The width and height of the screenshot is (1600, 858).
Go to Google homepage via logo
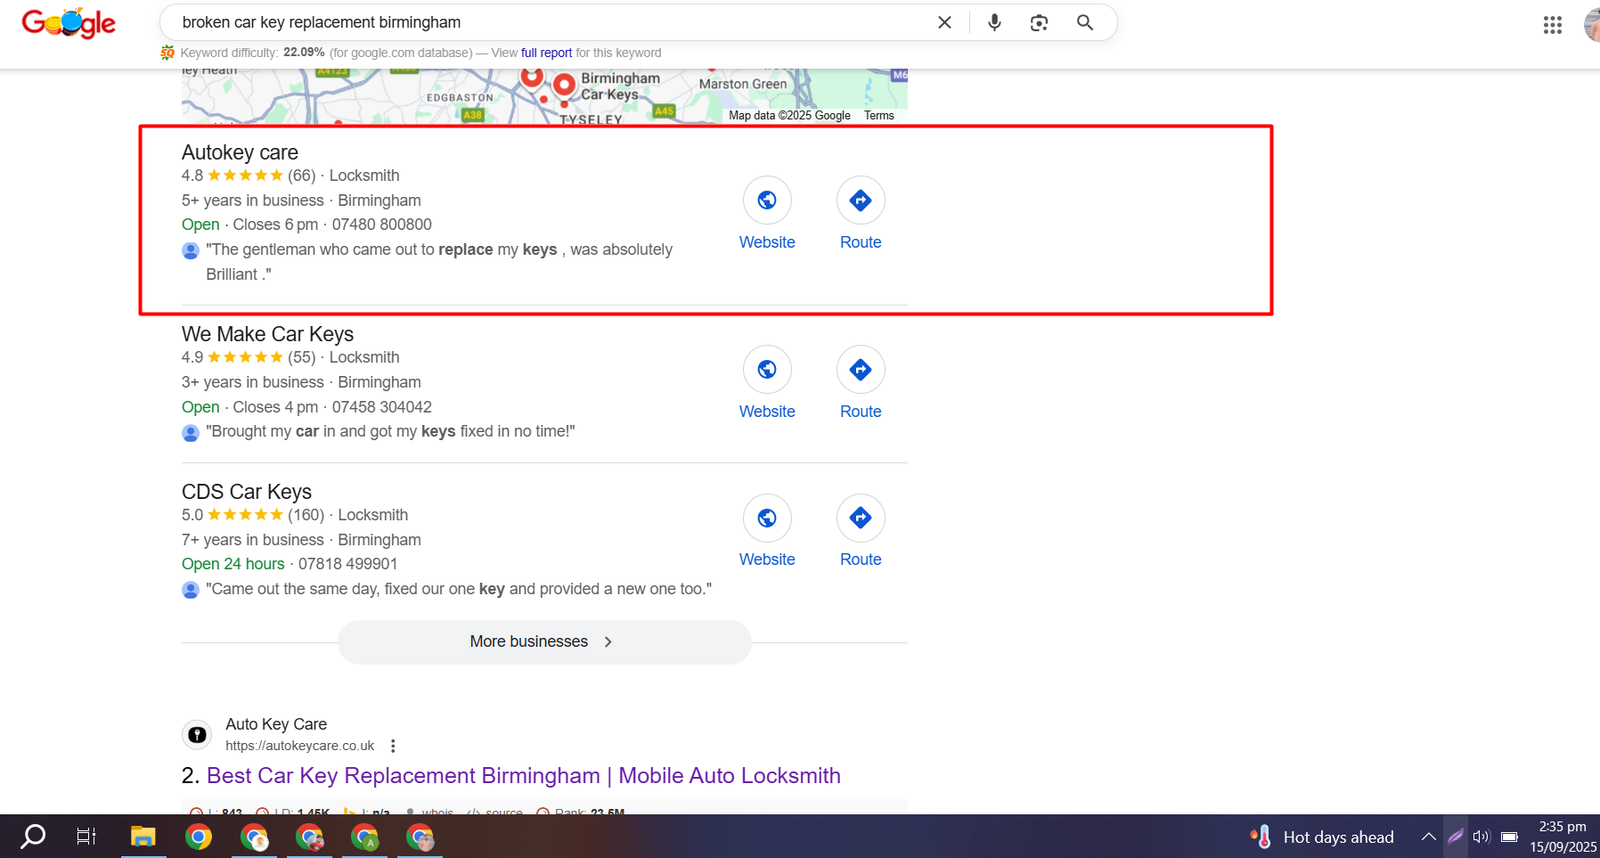(68, 23)
